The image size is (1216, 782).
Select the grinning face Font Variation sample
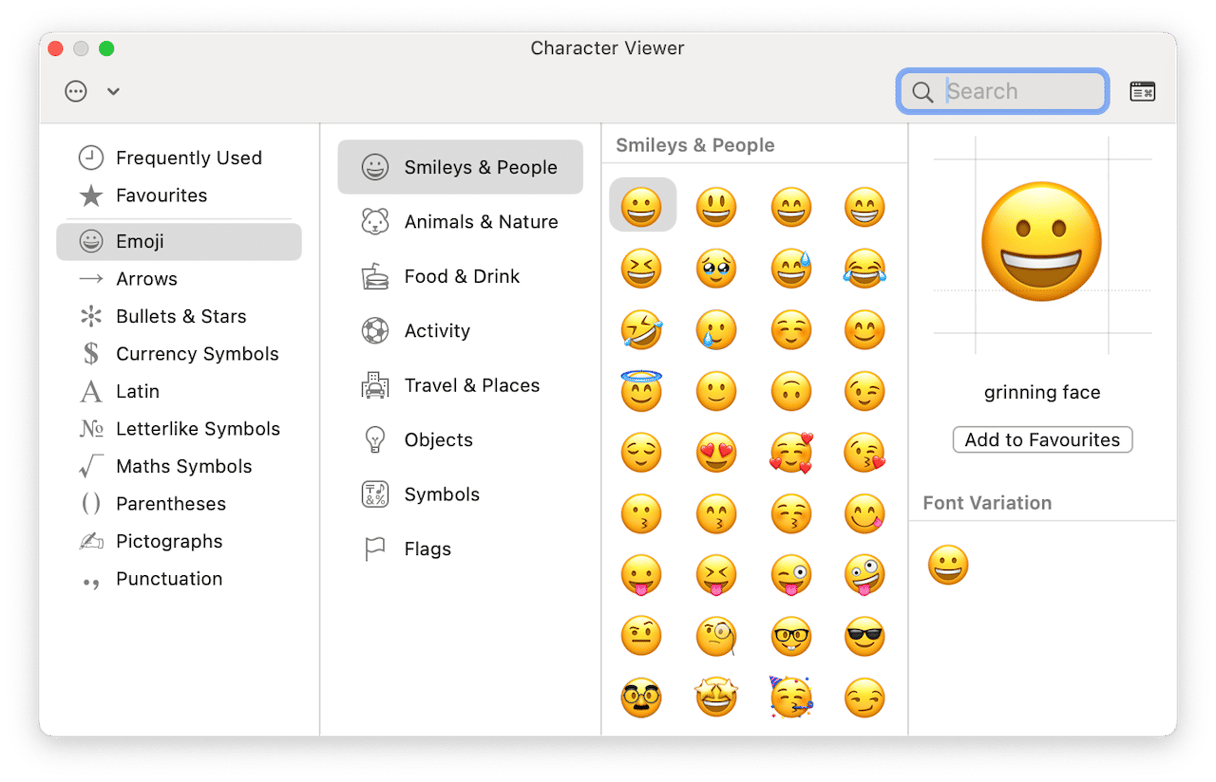click(947, 565)
